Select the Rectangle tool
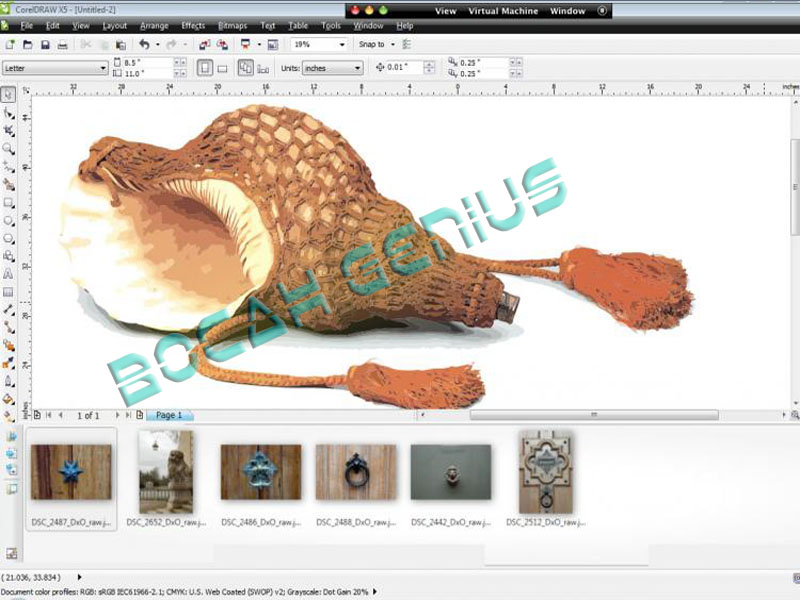This screenshot has height=600, width=800. coord(9,202)
